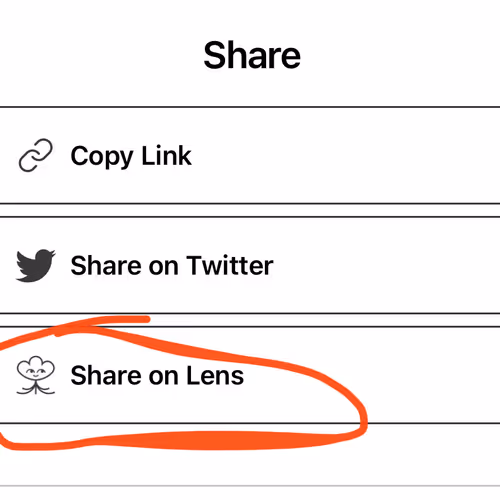Choose Share on Twitter
500x500 pixels.
click(x=250, y=265)
